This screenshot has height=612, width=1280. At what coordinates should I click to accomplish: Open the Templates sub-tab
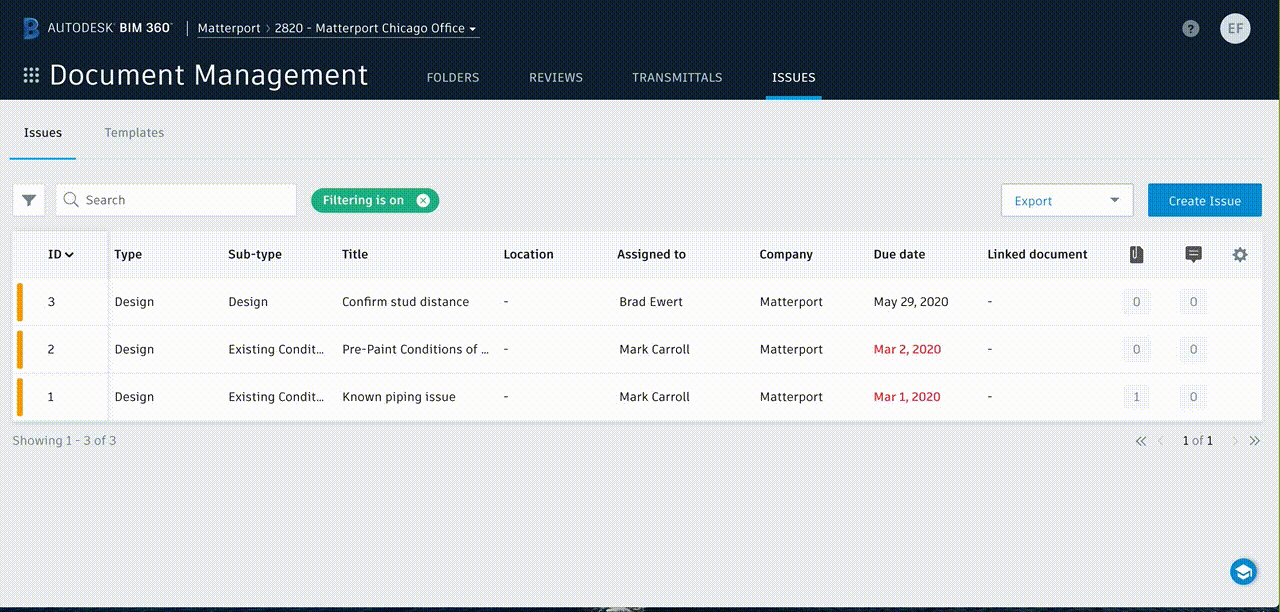[x=134, y=133]
